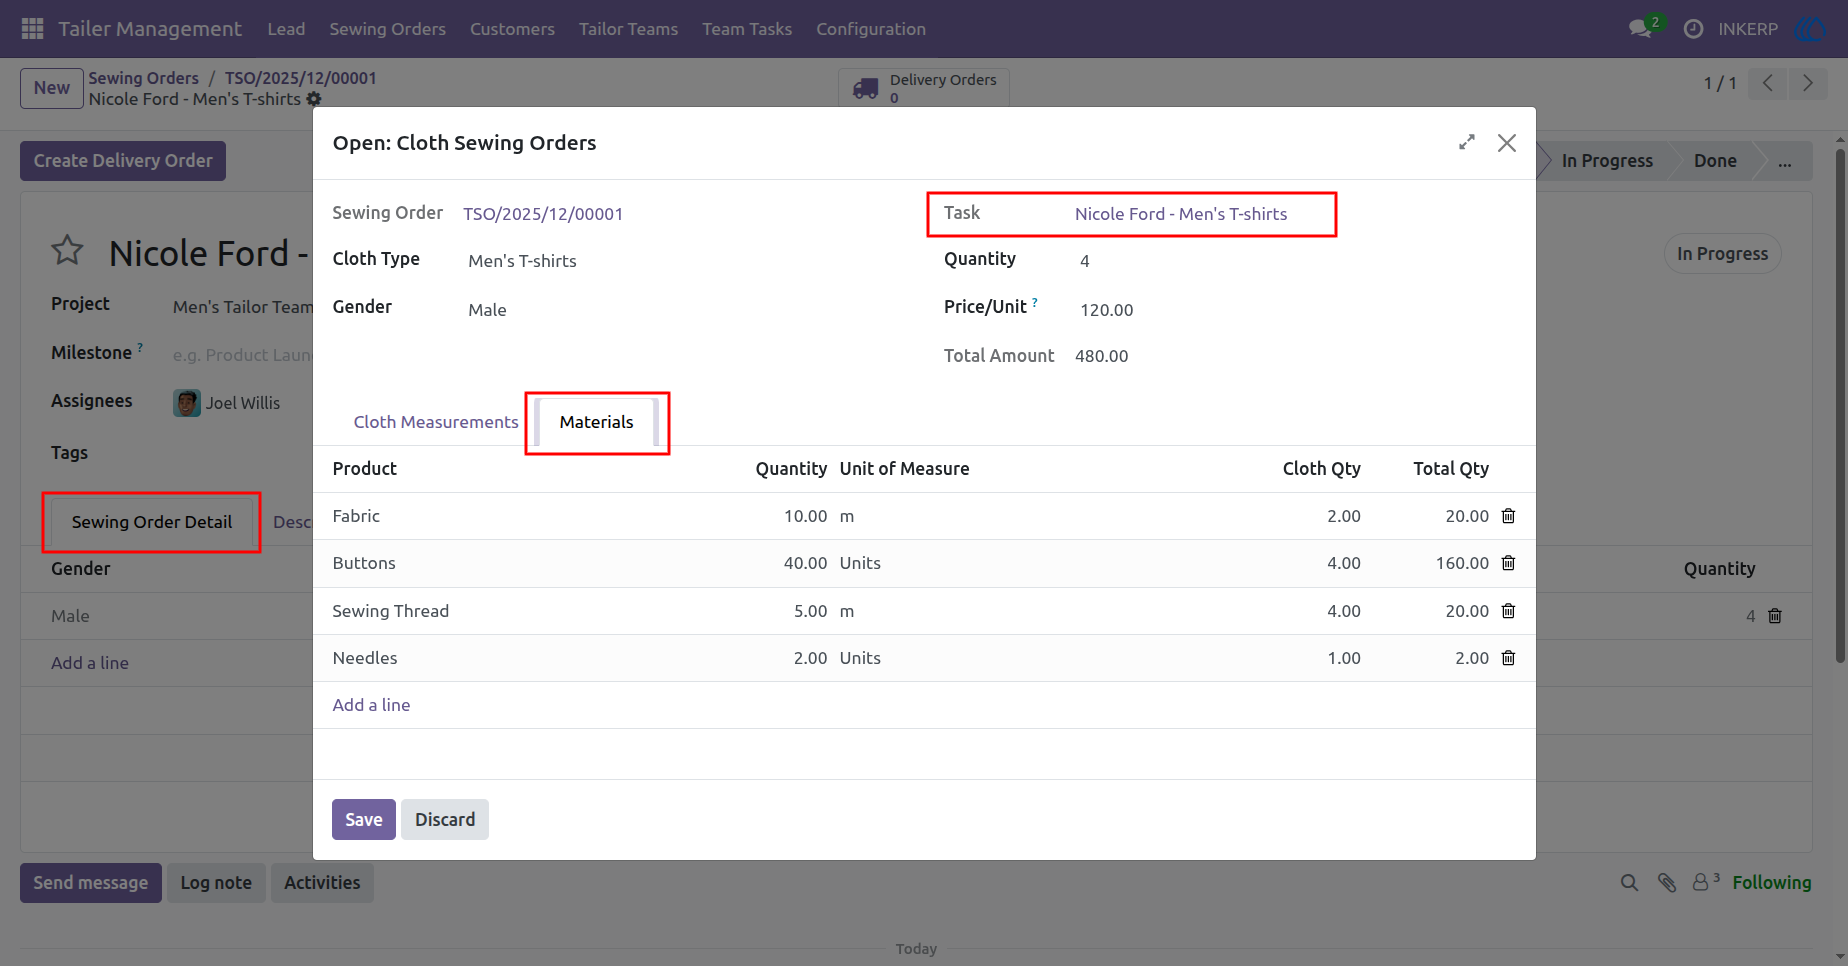
Task: Open the gear actions menu beside task name
Action: pos(314,99)
